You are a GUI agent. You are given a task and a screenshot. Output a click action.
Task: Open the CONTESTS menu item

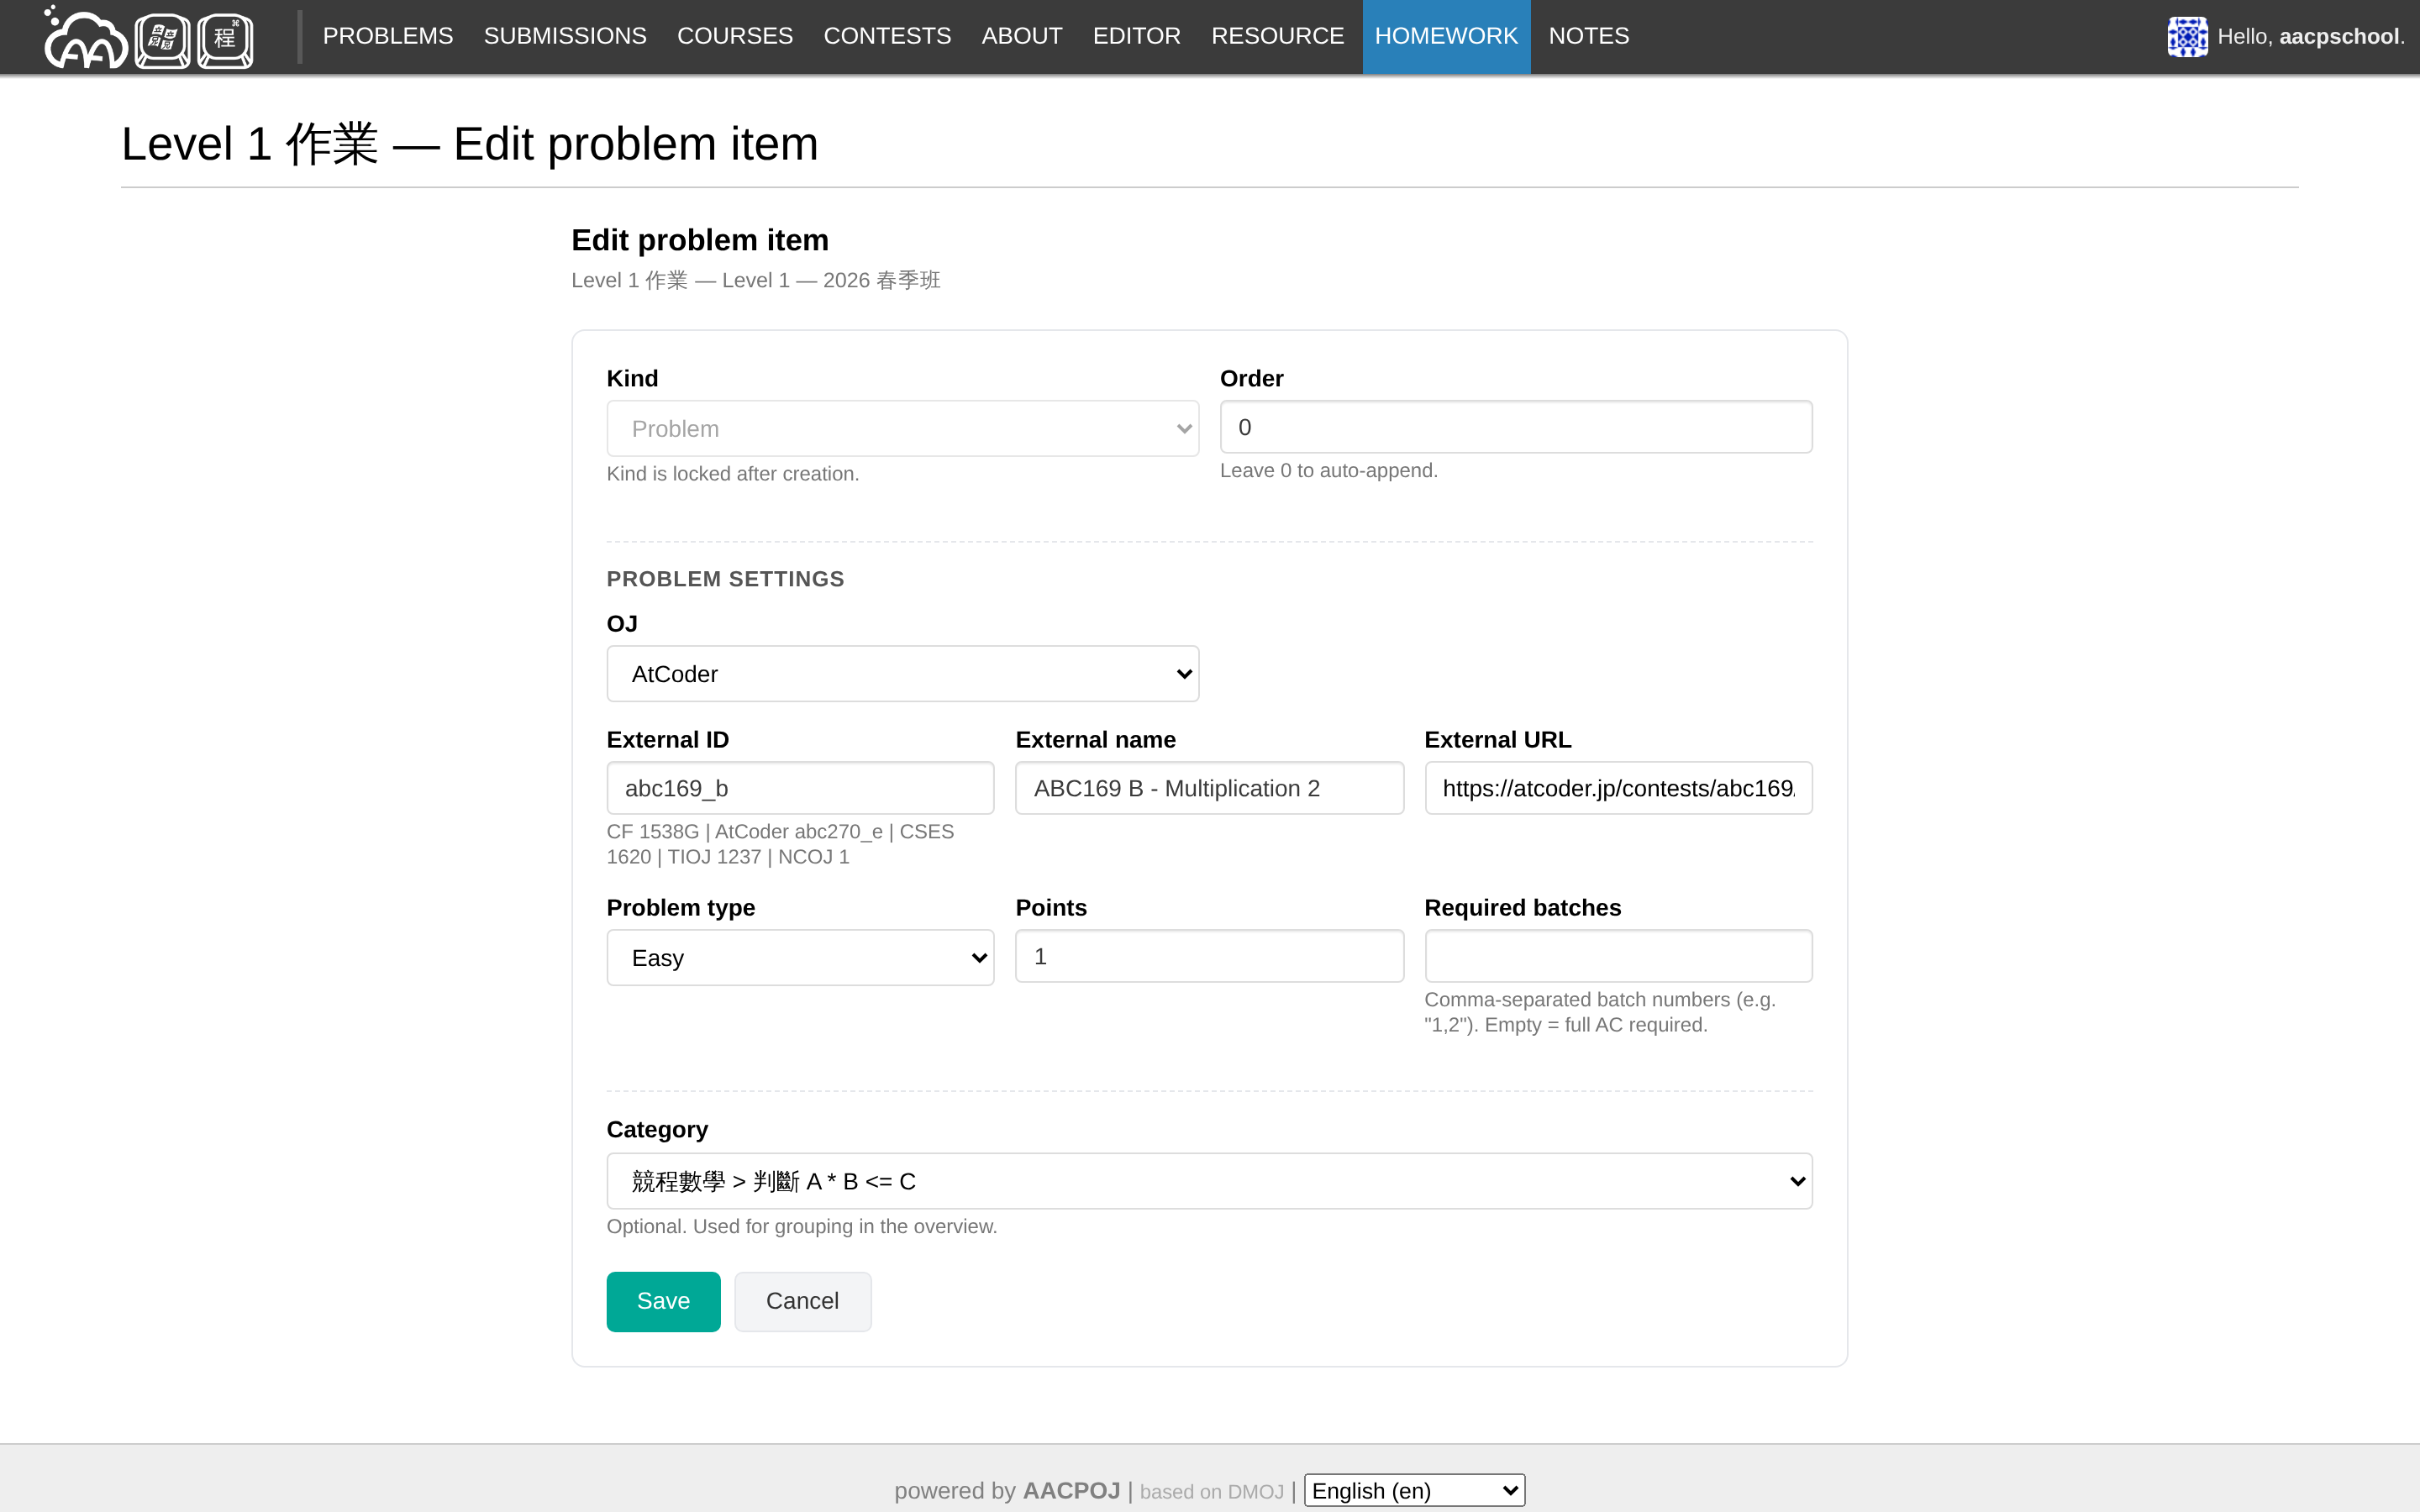point(887,36)
